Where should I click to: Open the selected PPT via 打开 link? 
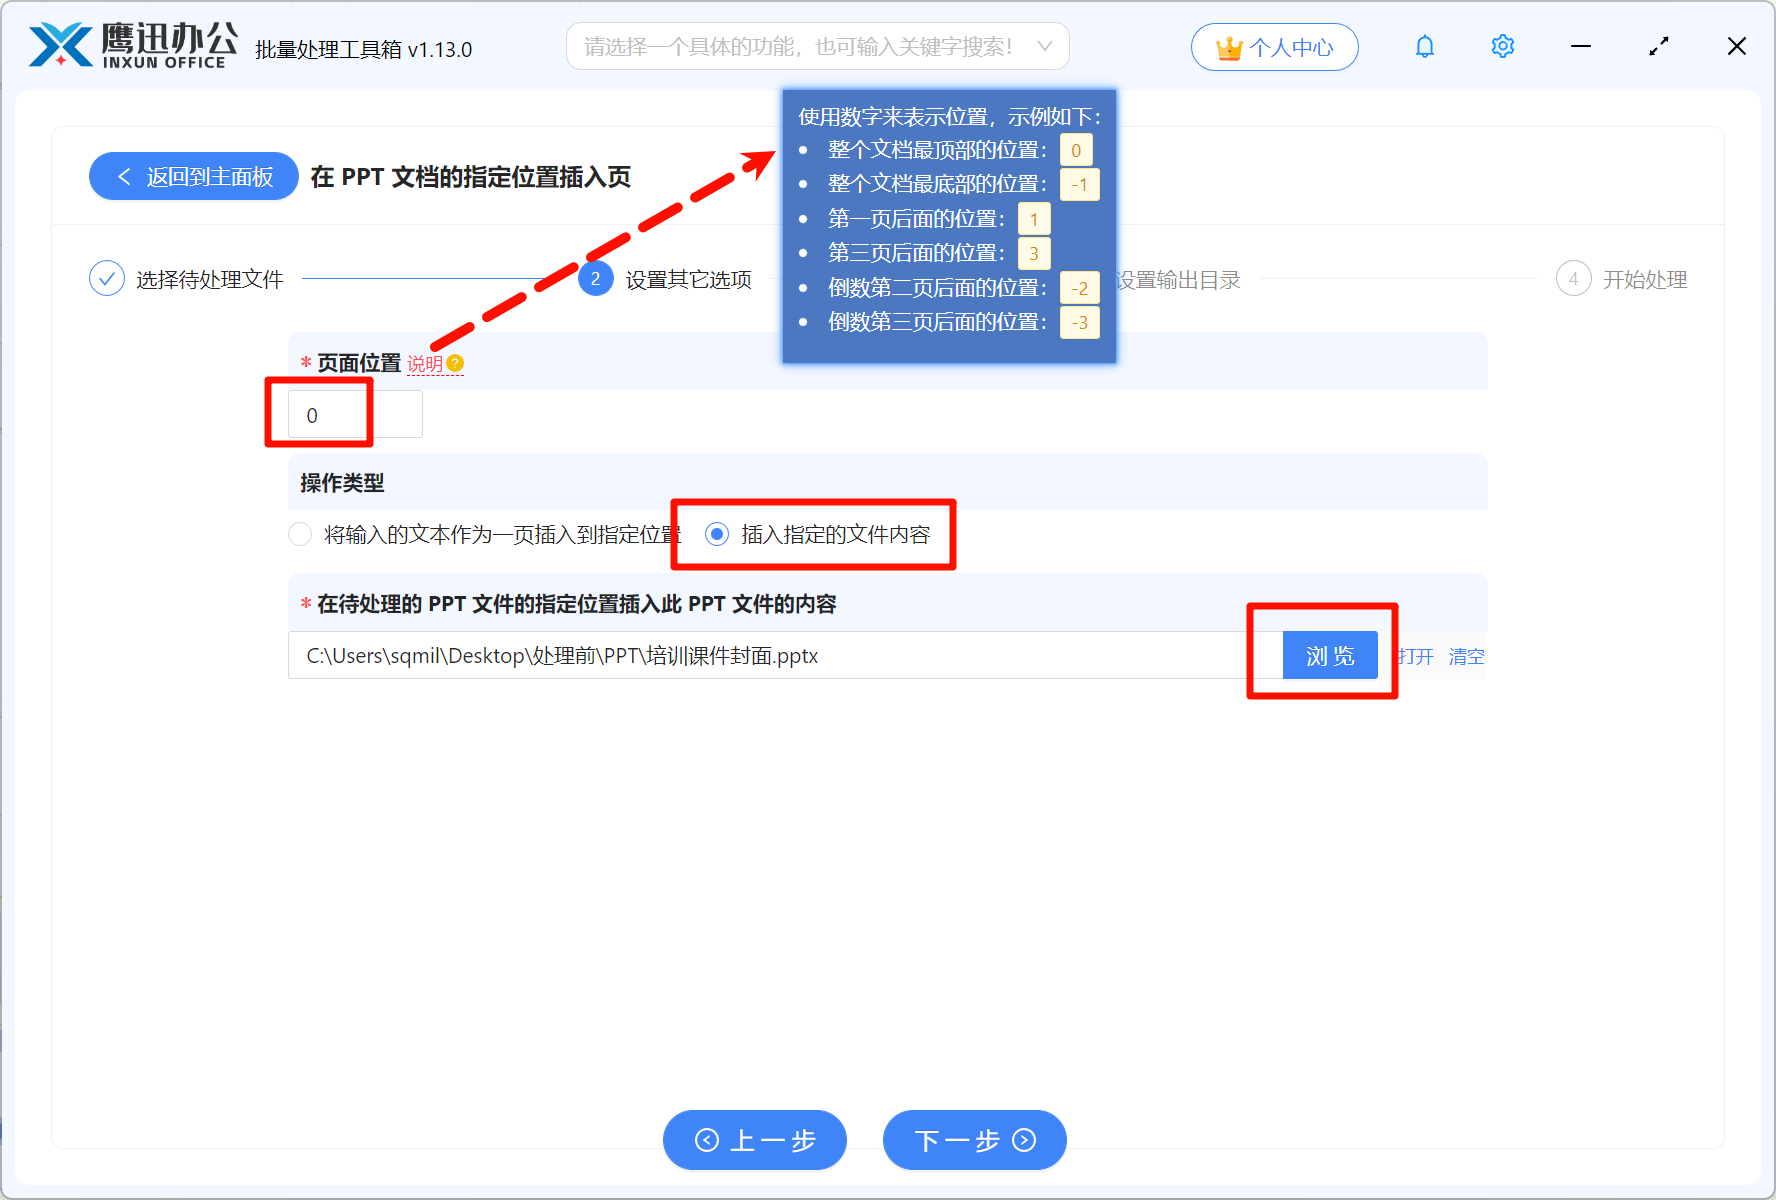(x=1413, y=656)
